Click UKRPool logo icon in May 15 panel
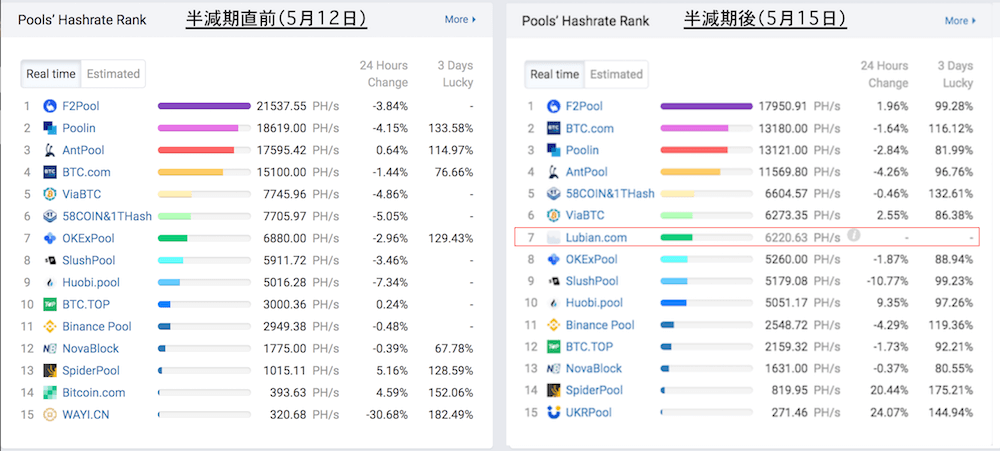 tap(554, 412)
